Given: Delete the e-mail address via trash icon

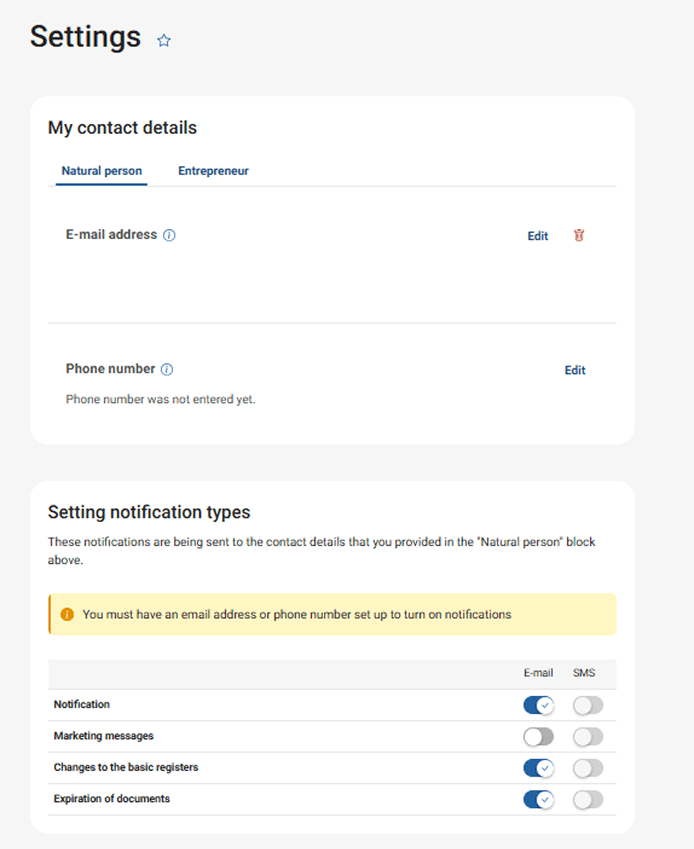Looking at the screenshot, I should tap(578, 236).
